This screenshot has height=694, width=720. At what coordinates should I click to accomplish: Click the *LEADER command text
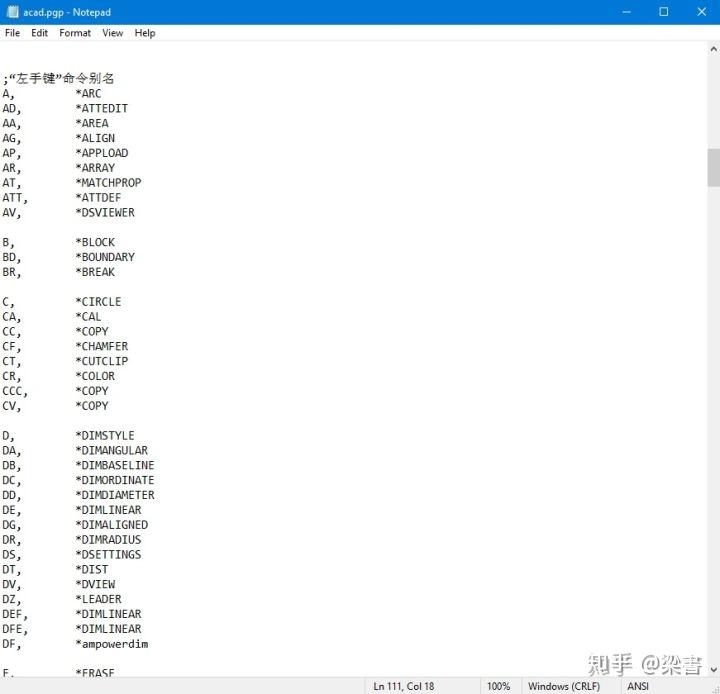(98, 599)
